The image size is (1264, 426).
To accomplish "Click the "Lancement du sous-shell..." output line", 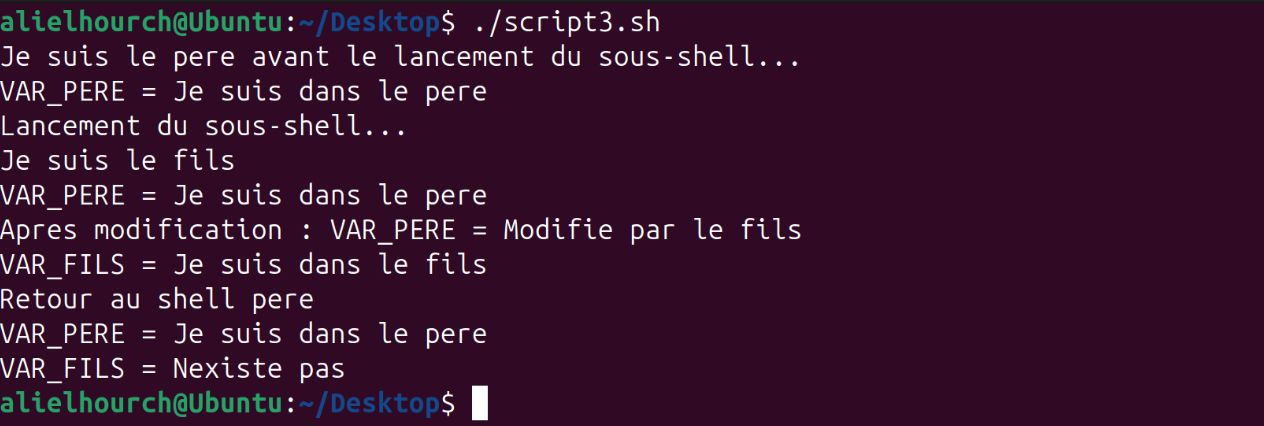I will [x=203, y=126].
